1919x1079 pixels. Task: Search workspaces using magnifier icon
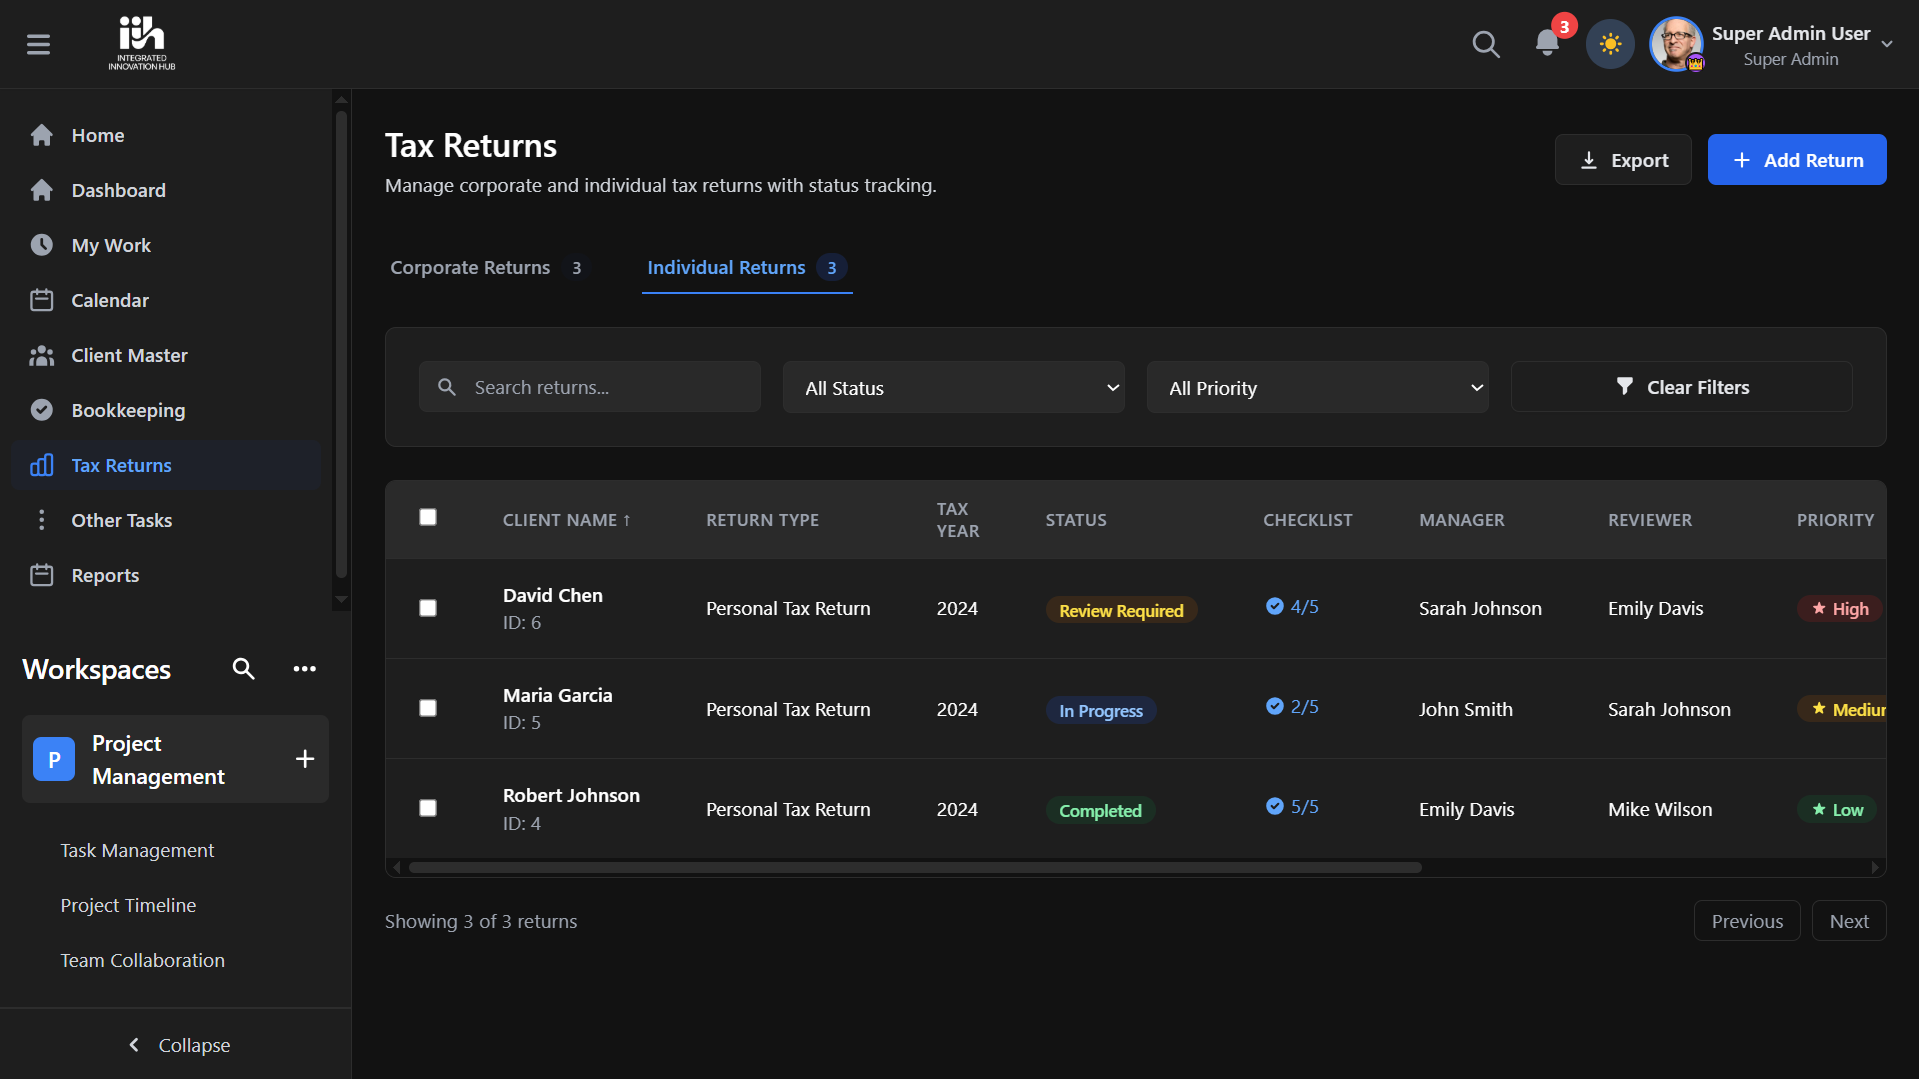[243, 669]
